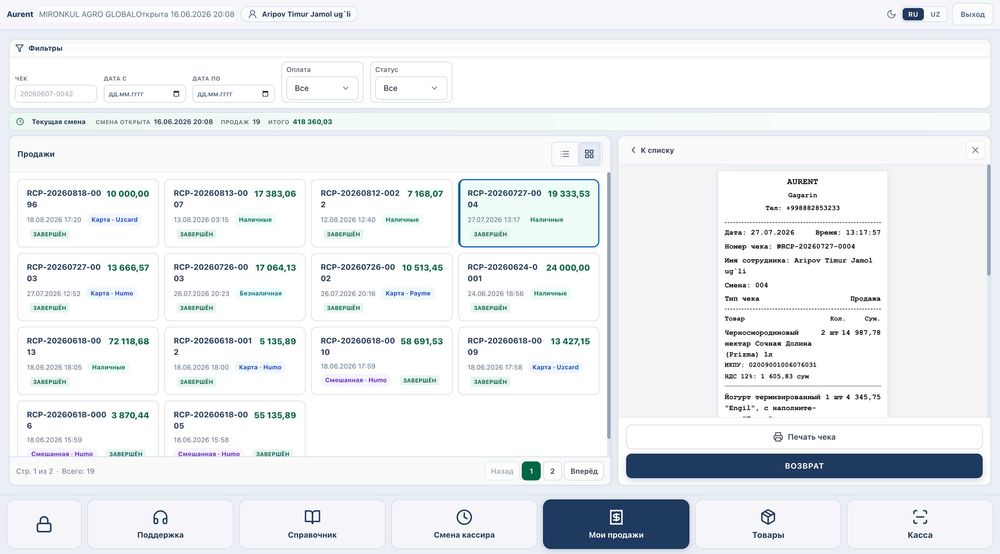Viewport: 1000px width, 554px height.
Task: Close the receipt detail panel
Action: pyautogui.click(x=975, y=150)
